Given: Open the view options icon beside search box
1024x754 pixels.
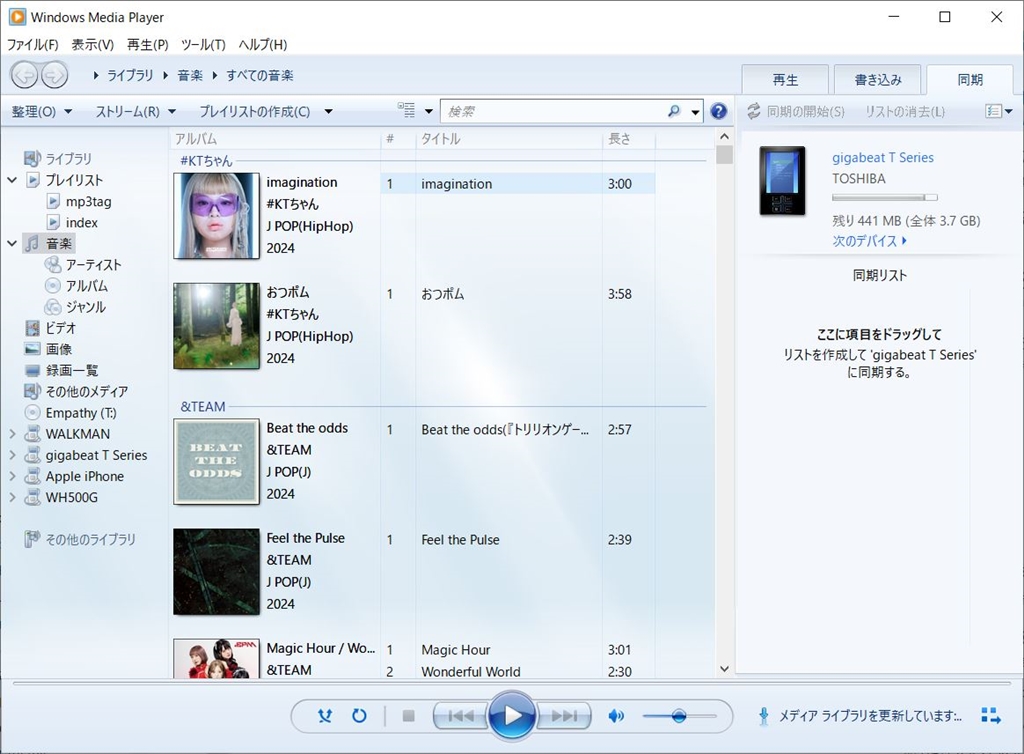Looking at the screenshot, I should click(x=406, y=111).
